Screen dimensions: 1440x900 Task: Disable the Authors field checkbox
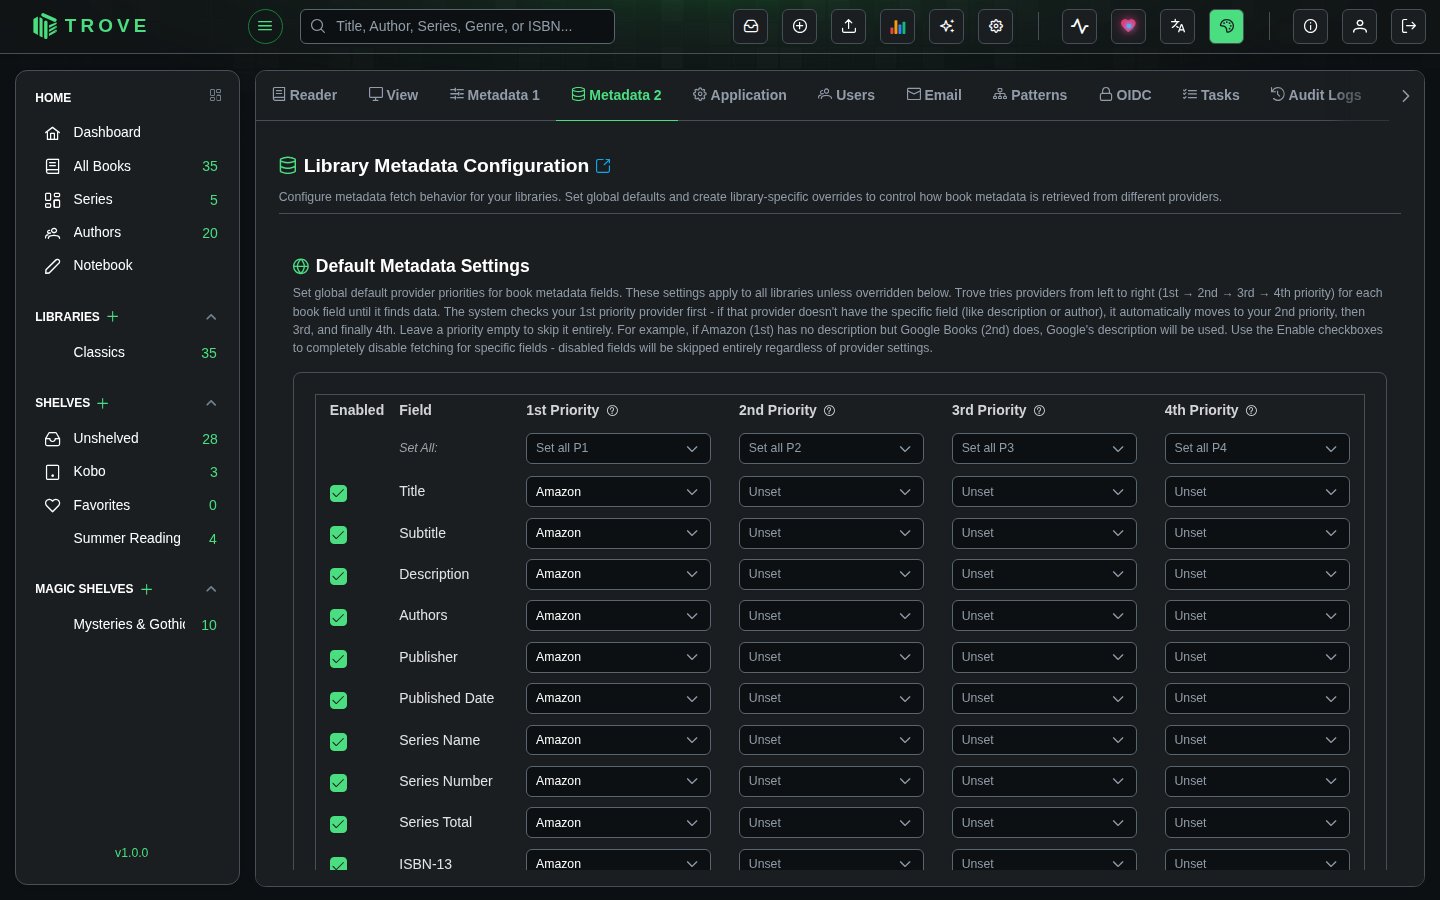coord(339,617)
